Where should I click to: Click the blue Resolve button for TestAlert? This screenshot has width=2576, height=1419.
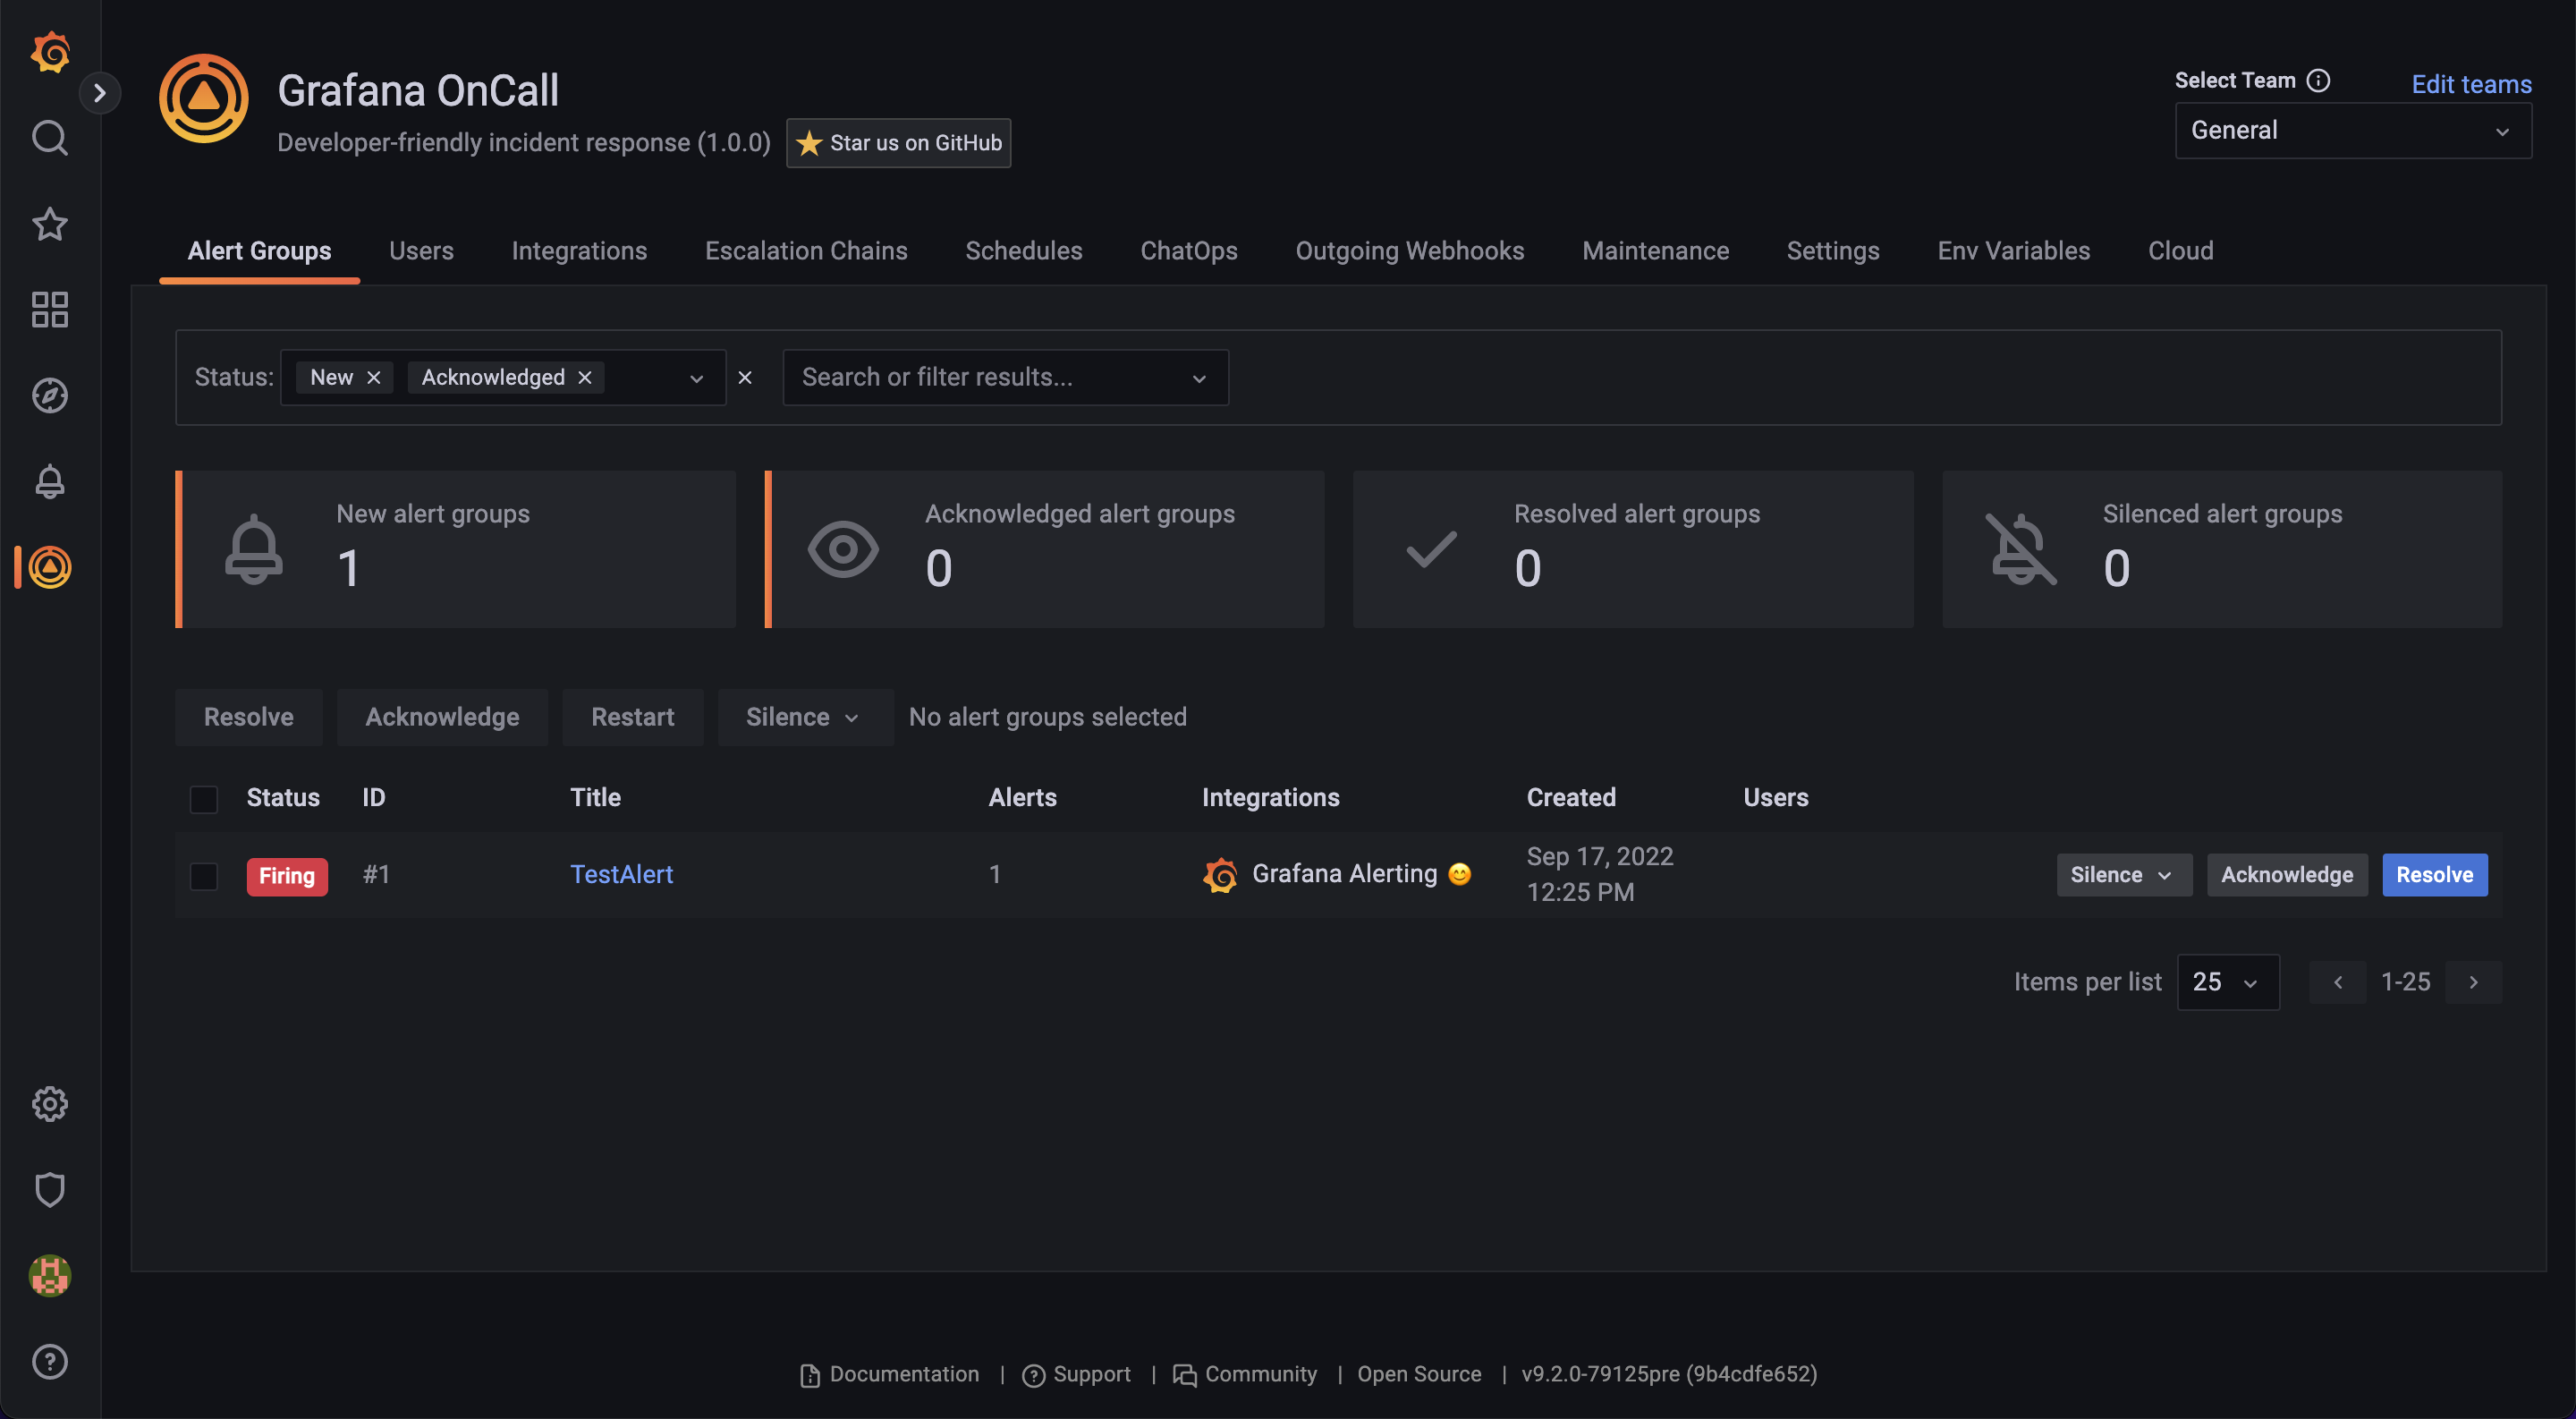[2433, 875]
